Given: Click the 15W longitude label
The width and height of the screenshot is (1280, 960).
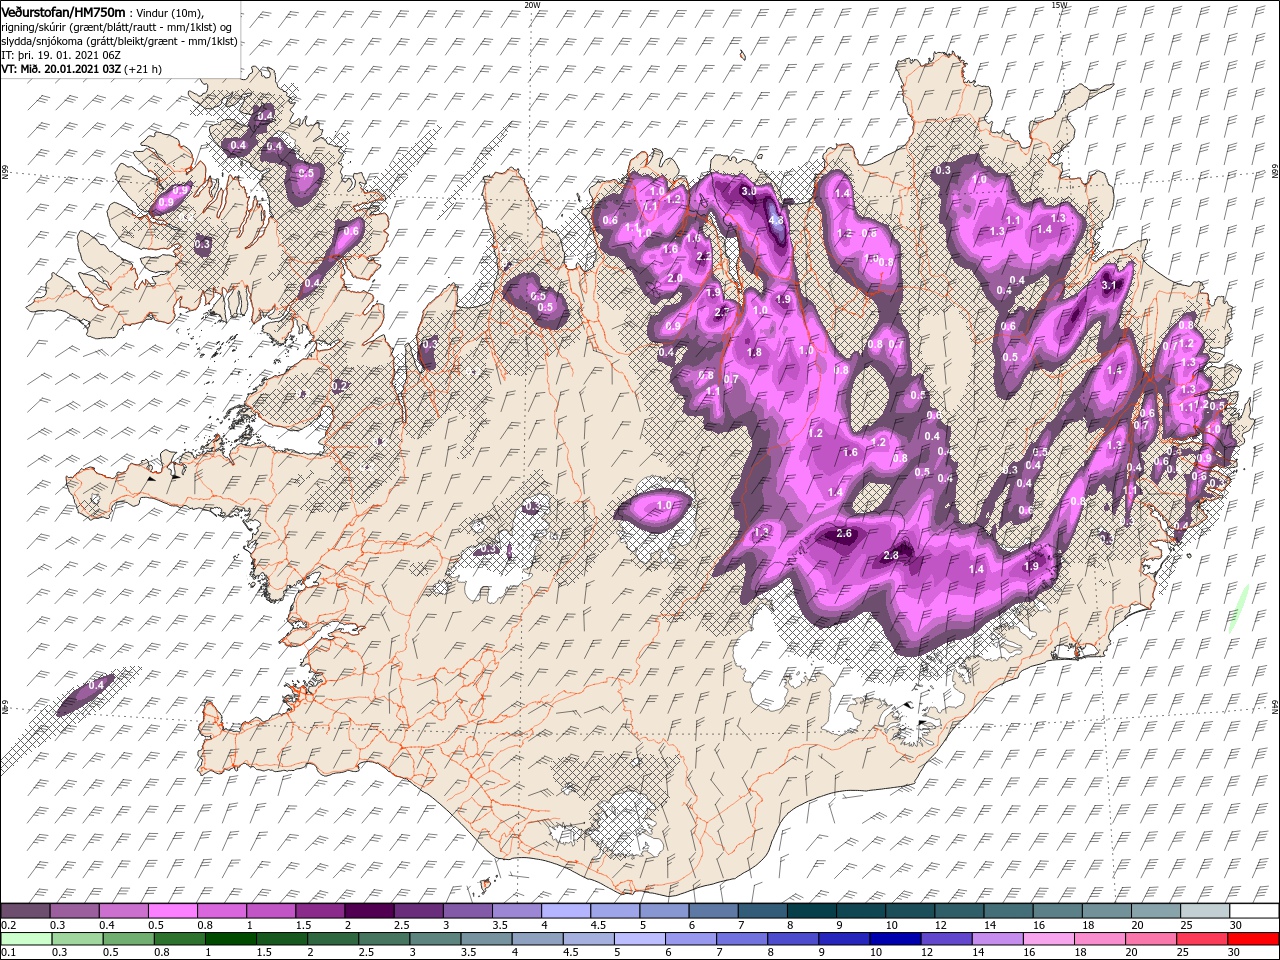Looking at the screenshot, I should coord(1059,5).
